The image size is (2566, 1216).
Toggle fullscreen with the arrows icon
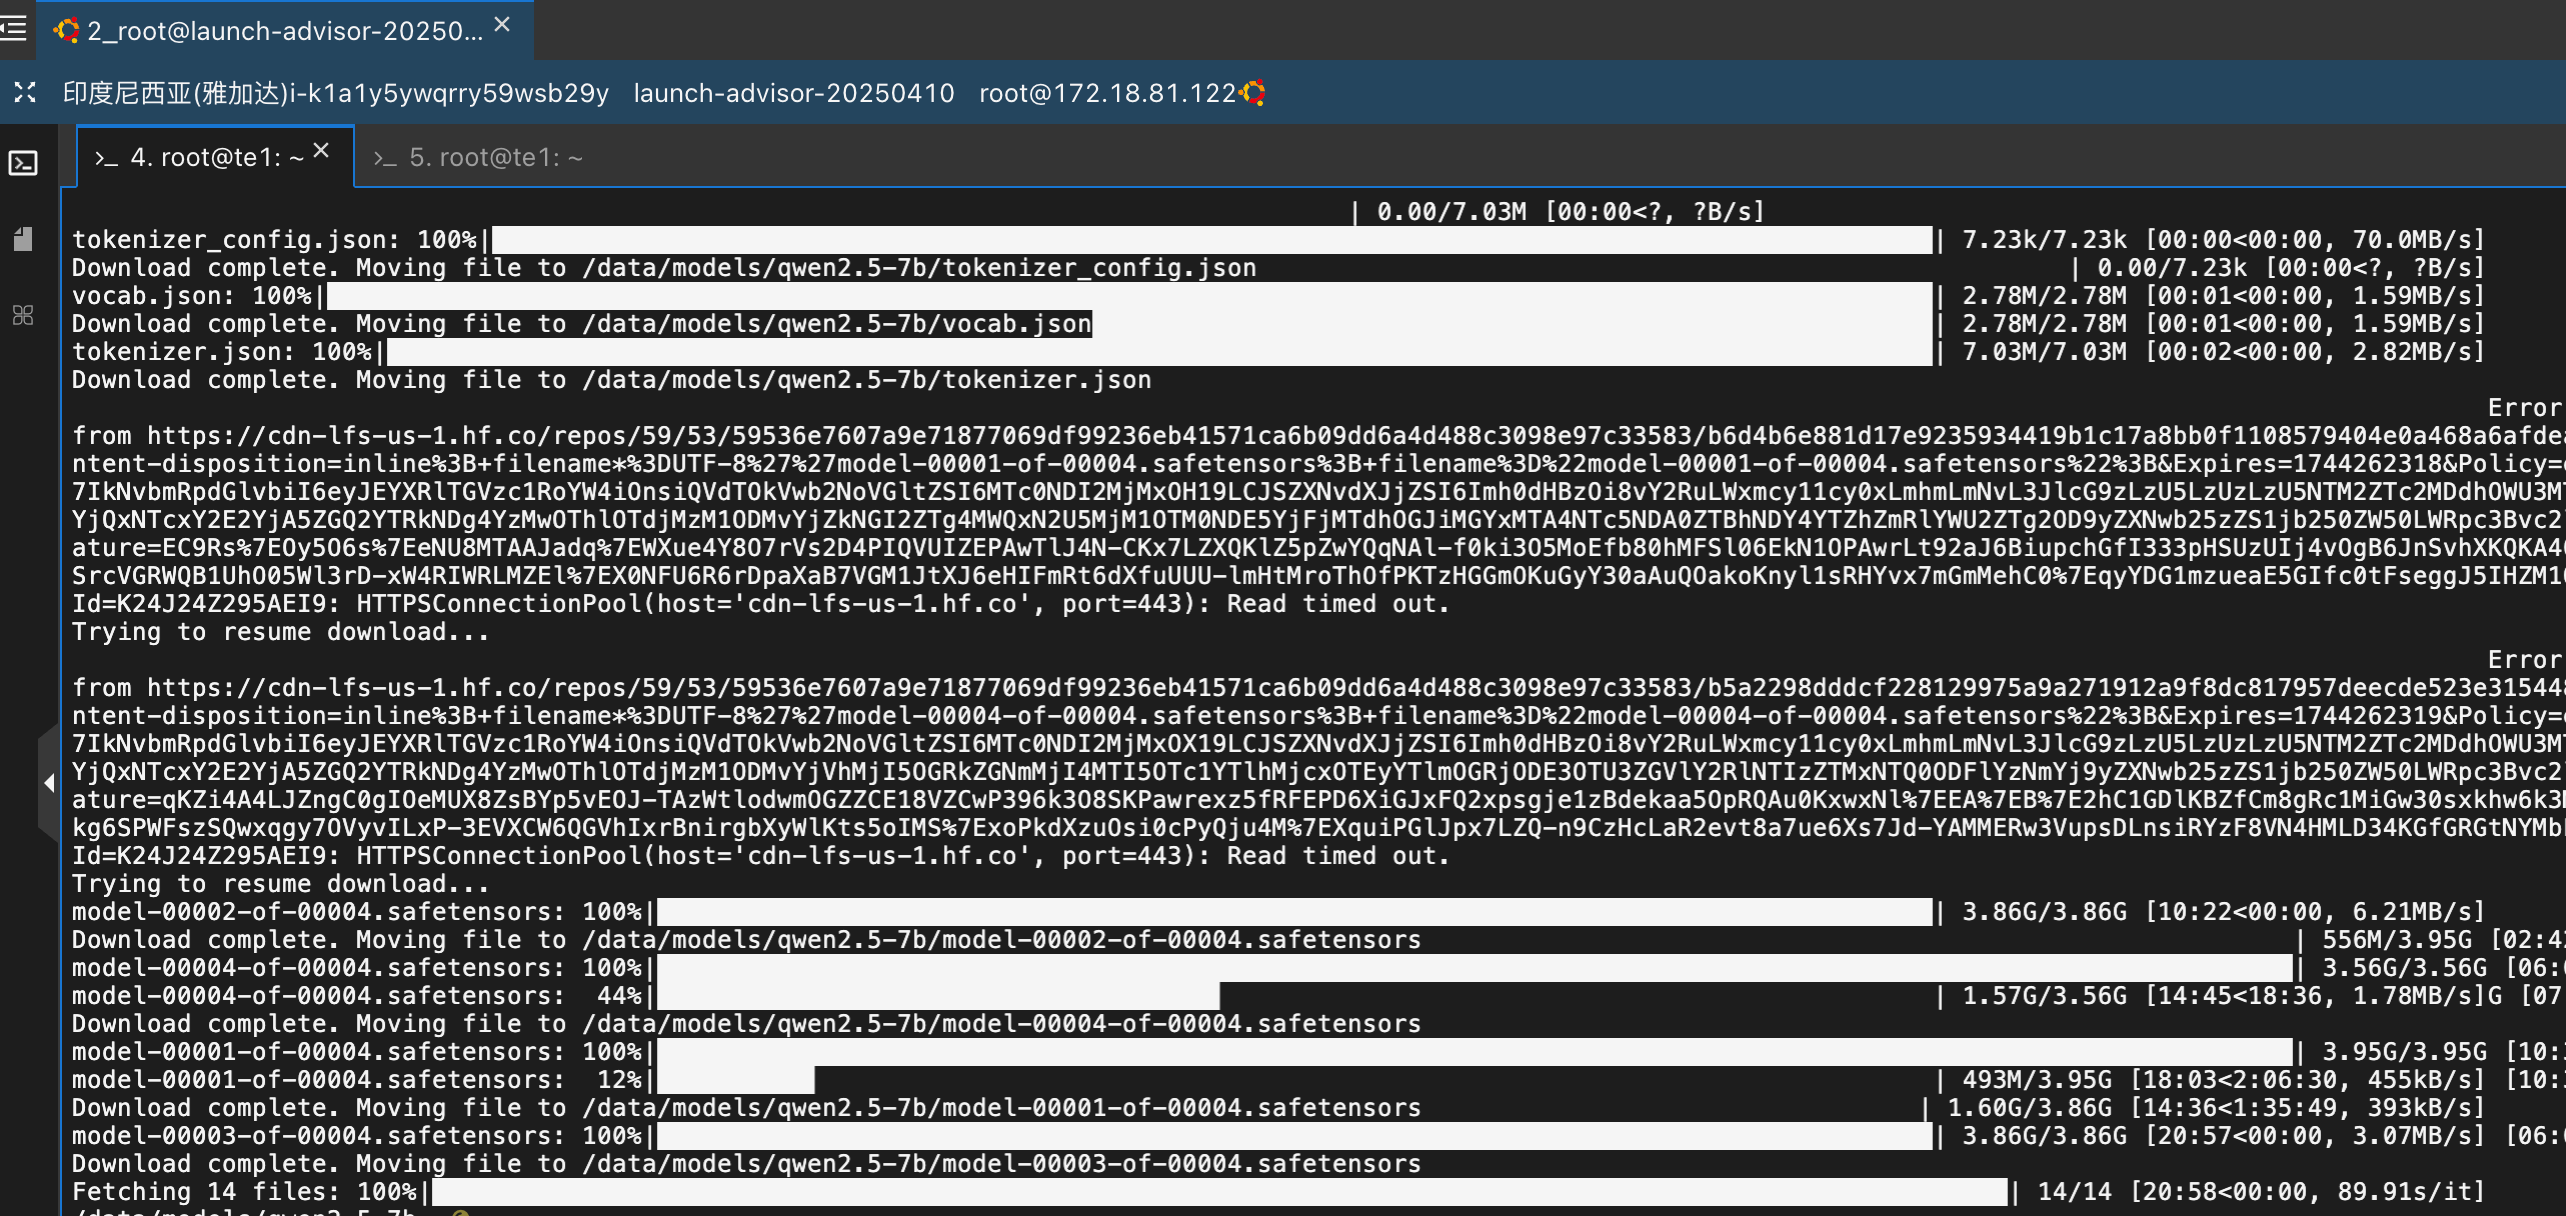(x=25, y=93)
